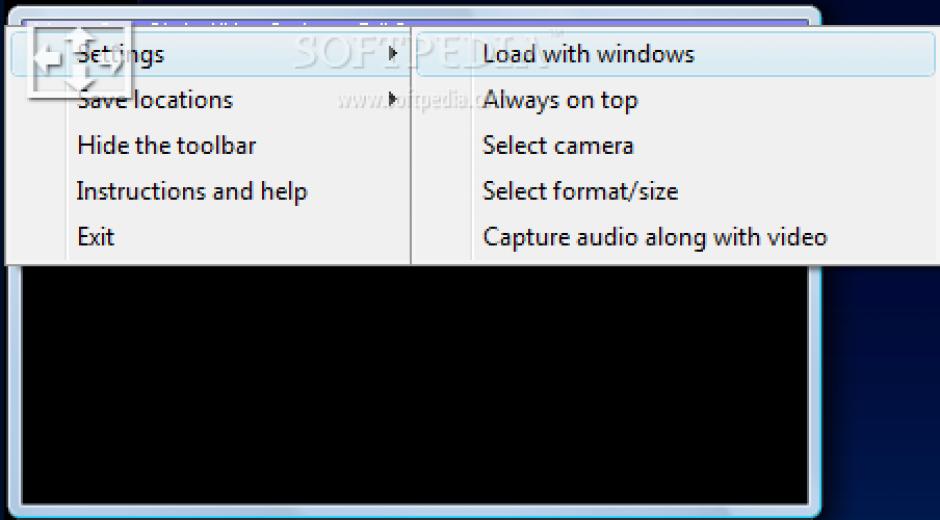The image size is (940, 520).
Task: Toggle Always on top setting
Action: point(676,100)
